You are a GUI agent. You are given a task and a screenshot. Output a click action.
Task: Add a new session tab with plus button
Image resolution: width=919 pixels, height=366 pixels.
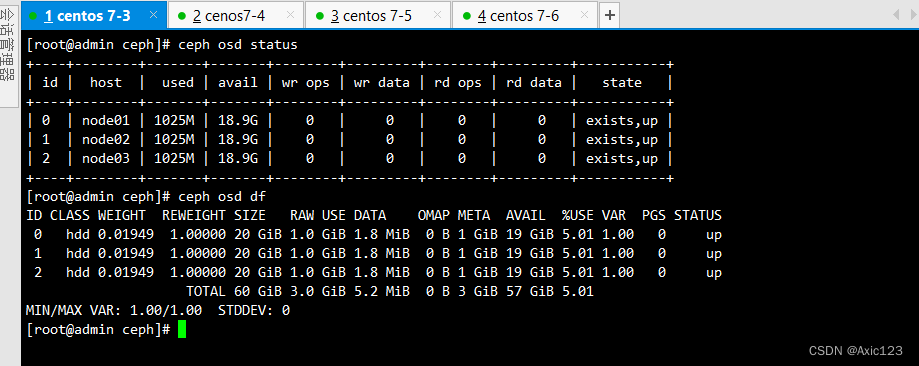[x=610, y=16]
